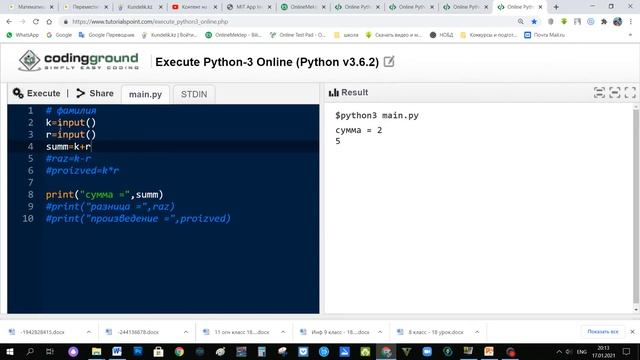Viewport: 640px width, 360px height.
Task: Open Microsoft Word from the taskbar
Action: [x=117, y=351]
